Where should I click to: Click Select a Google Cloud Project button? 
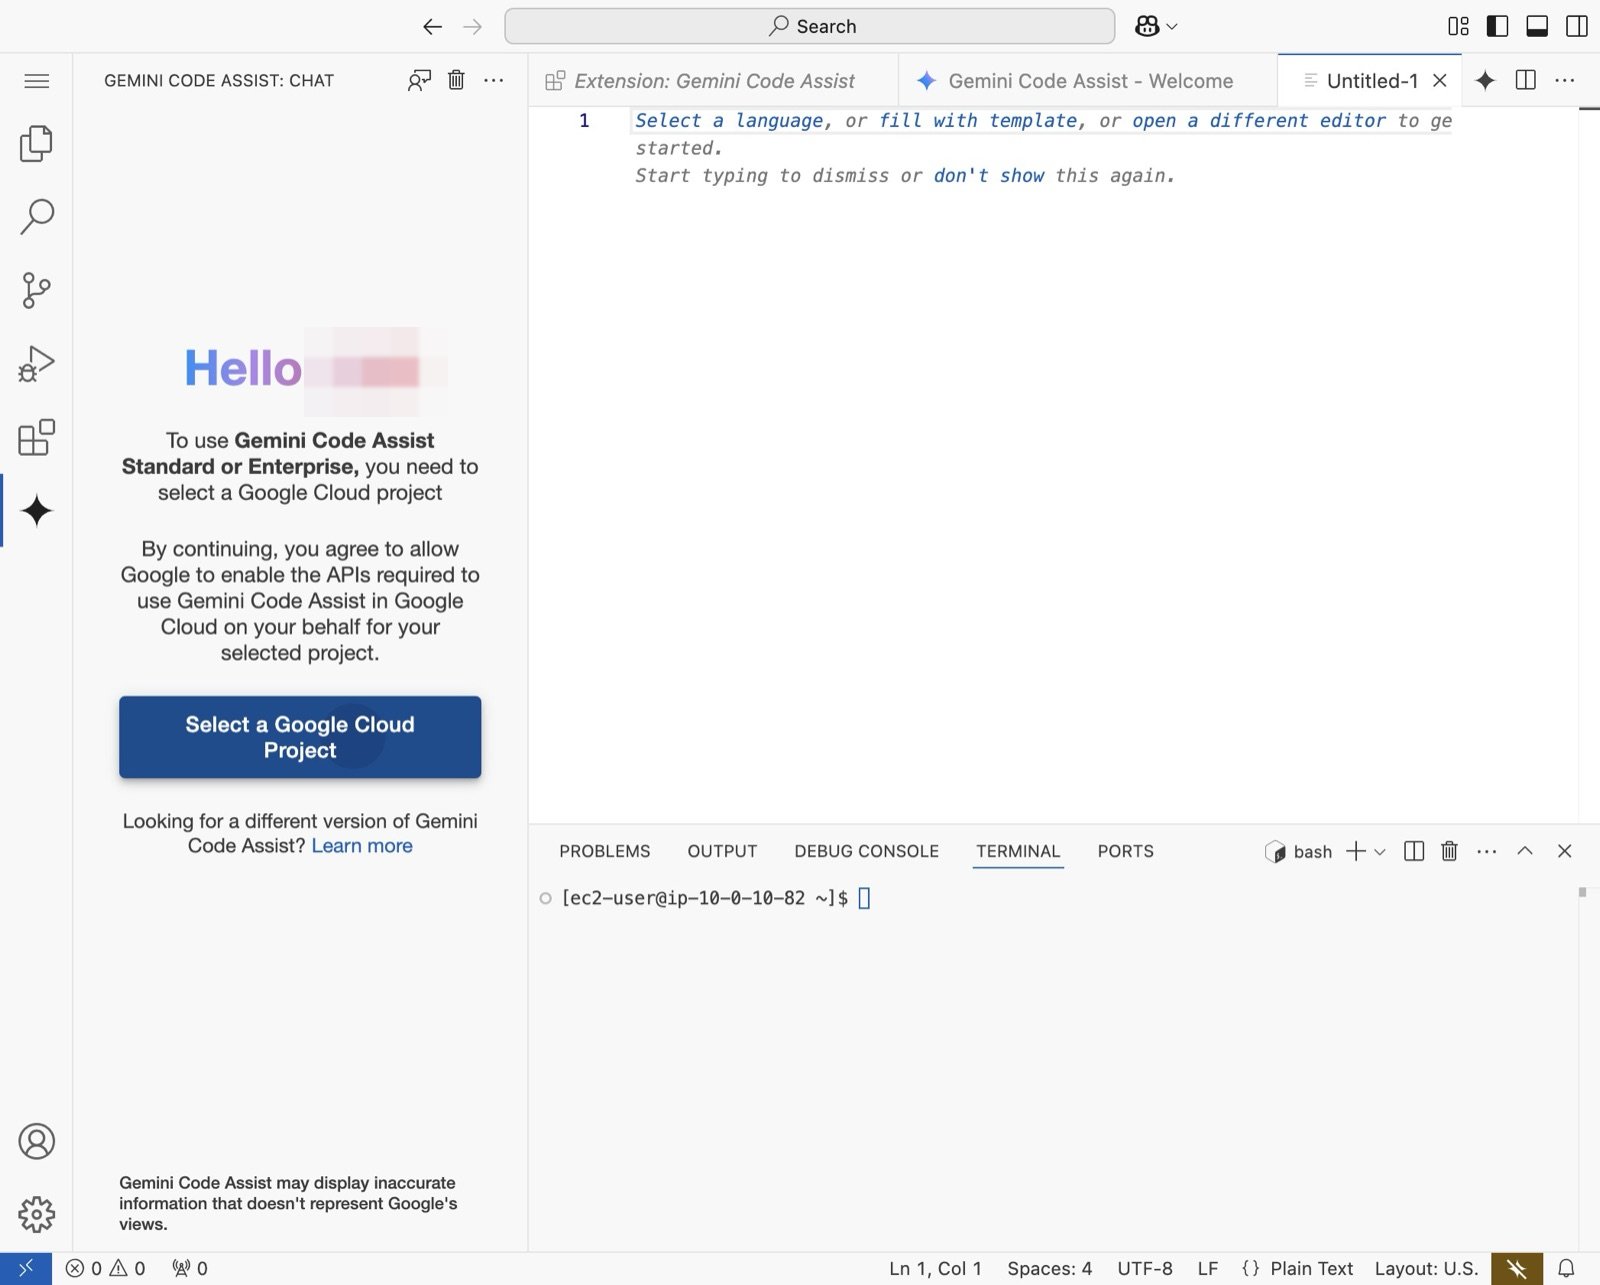click(300, 737)
